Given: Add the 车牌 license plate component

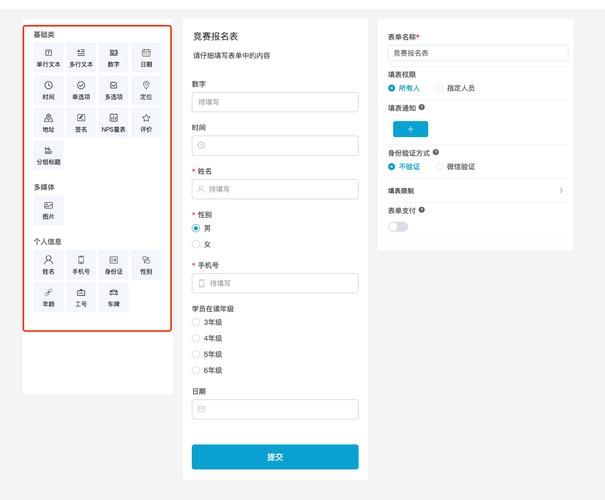Looking at the screenshot, I should click(x=113, y=297).
